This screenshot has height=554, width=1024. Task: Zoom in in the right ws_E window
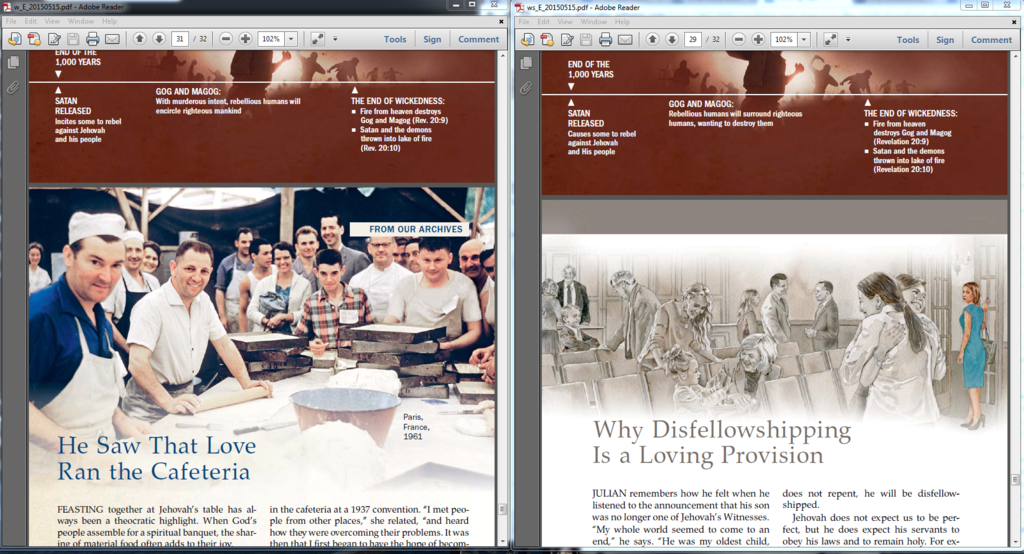(x=758, y=40)
